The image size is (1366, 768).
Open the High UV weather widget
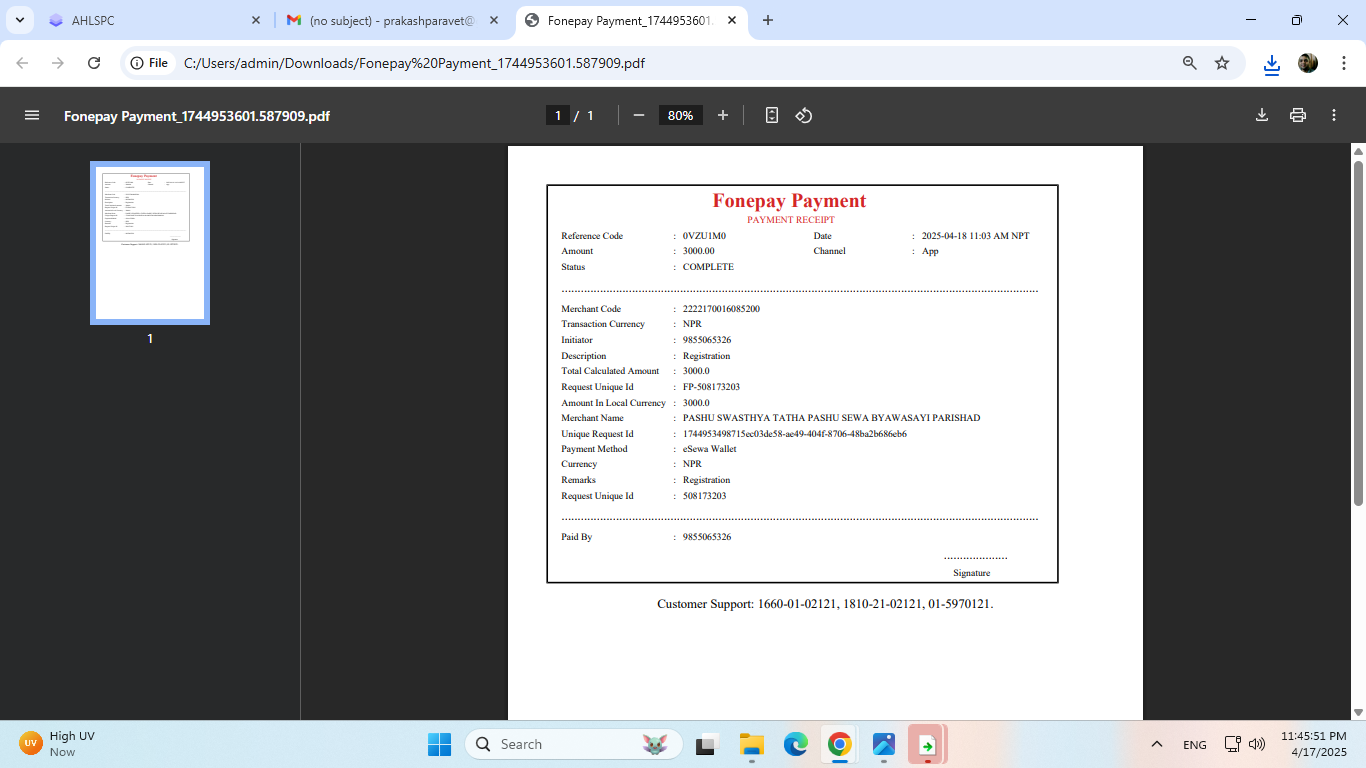click(58, 744)
